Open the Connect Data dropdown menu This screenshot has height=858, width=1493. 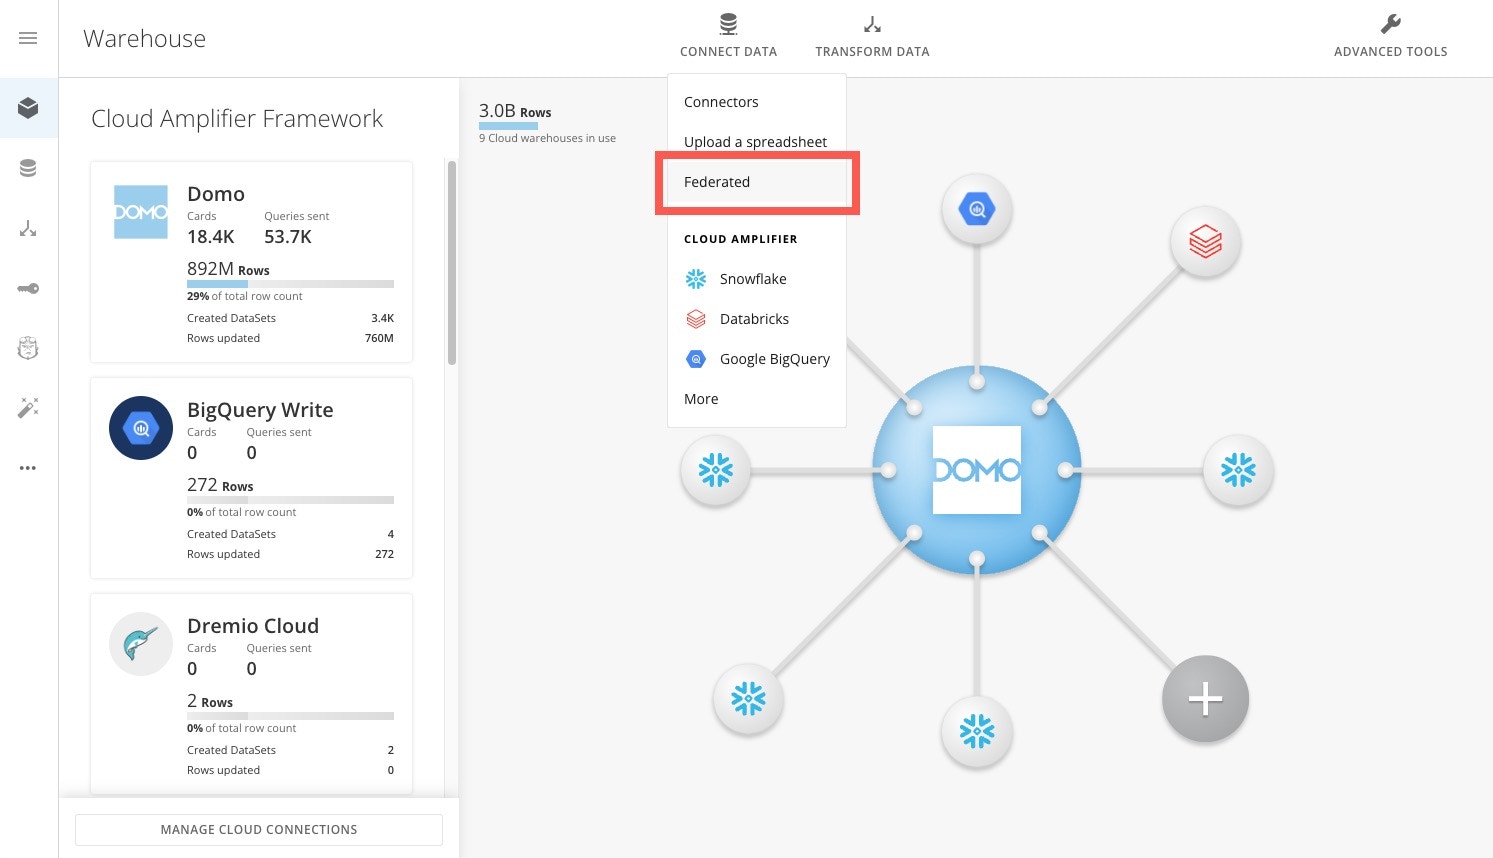pos(728,38)
